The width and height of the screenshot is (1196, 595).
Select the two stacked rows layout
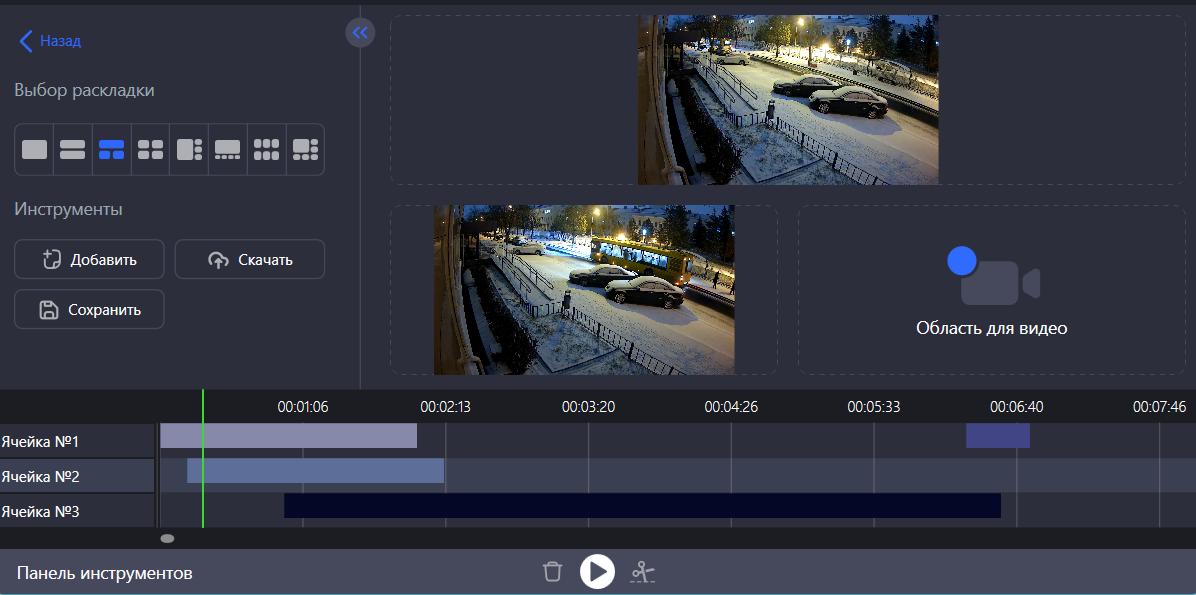click(73, 150)
